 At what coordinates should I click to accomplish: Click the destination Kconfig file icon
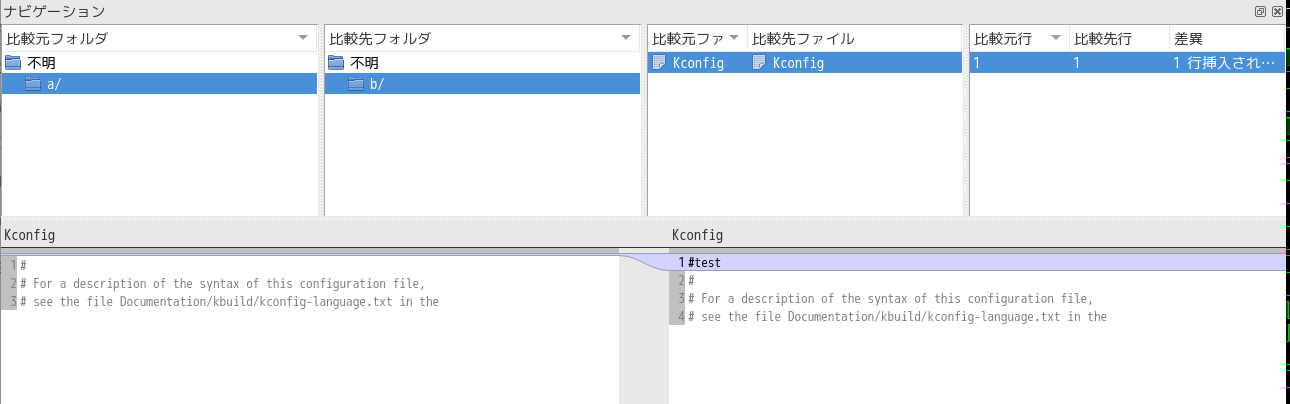(759, 62)
